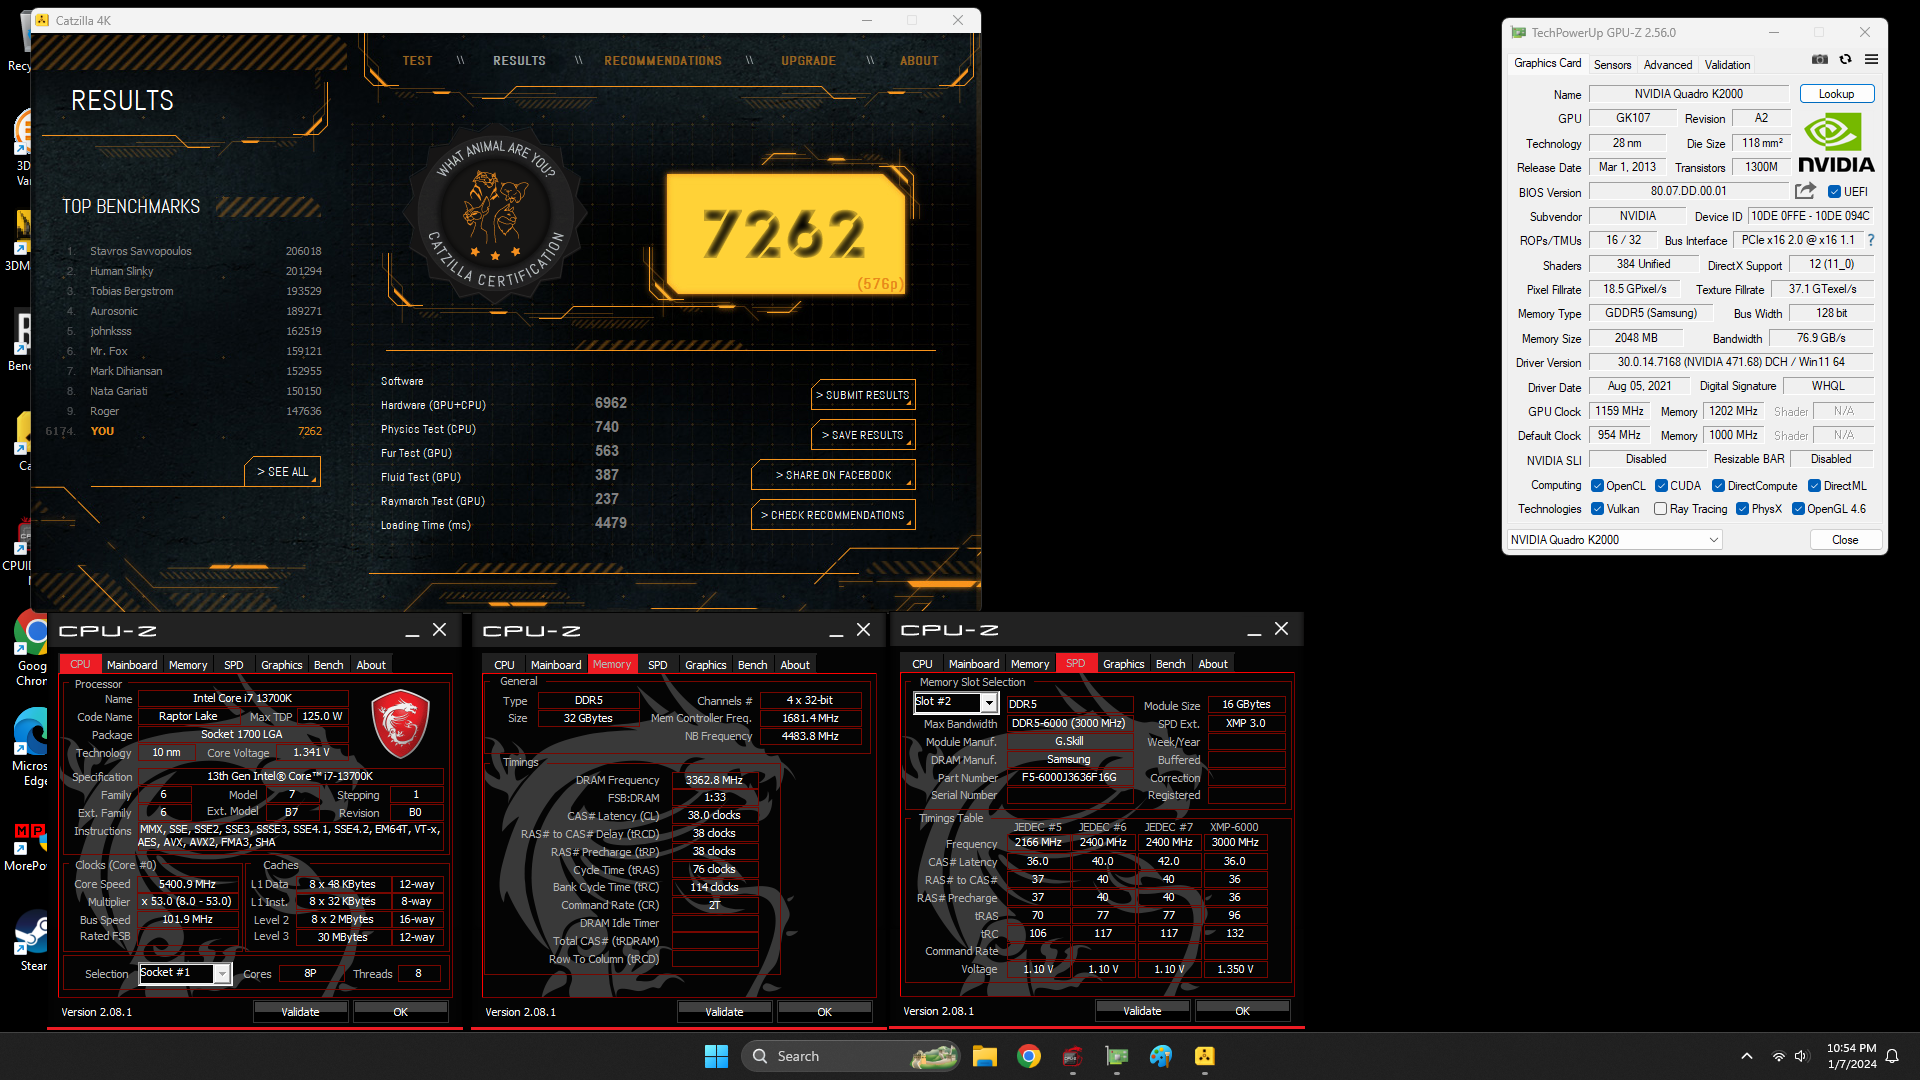
Task: Open the volume tray icon
Action: (x=1802, y=1056)
